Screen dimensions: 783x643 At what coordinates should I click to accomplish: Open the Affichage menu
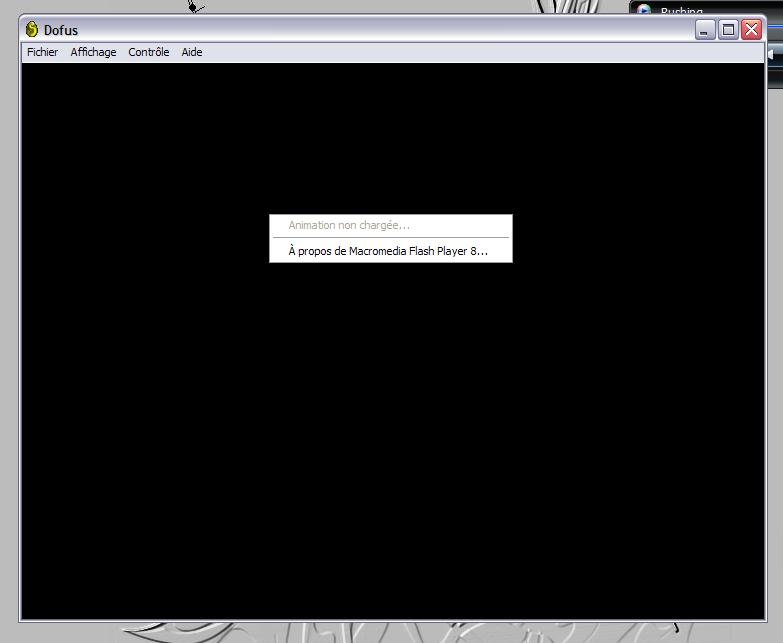tap(93, 52)
